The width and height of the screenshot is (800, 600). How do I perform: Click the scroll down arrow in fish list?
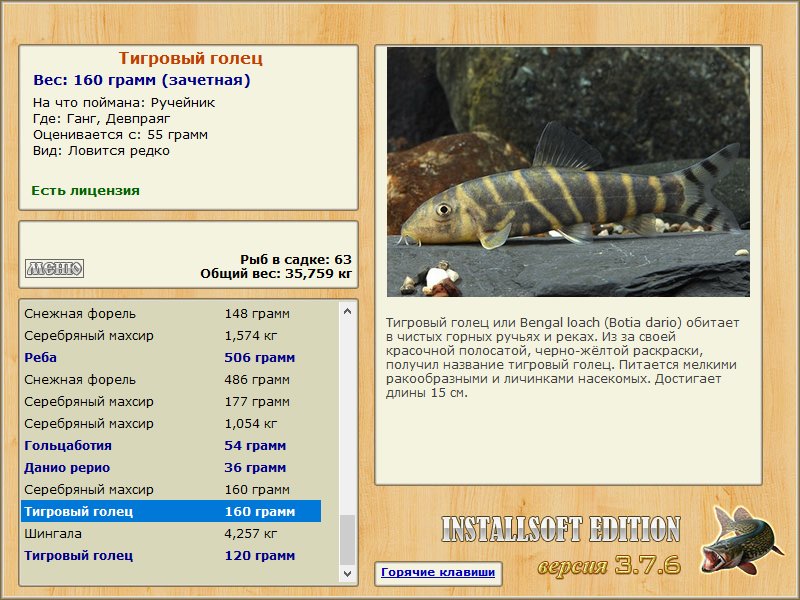pyautogui.click(x=347, y=573)
